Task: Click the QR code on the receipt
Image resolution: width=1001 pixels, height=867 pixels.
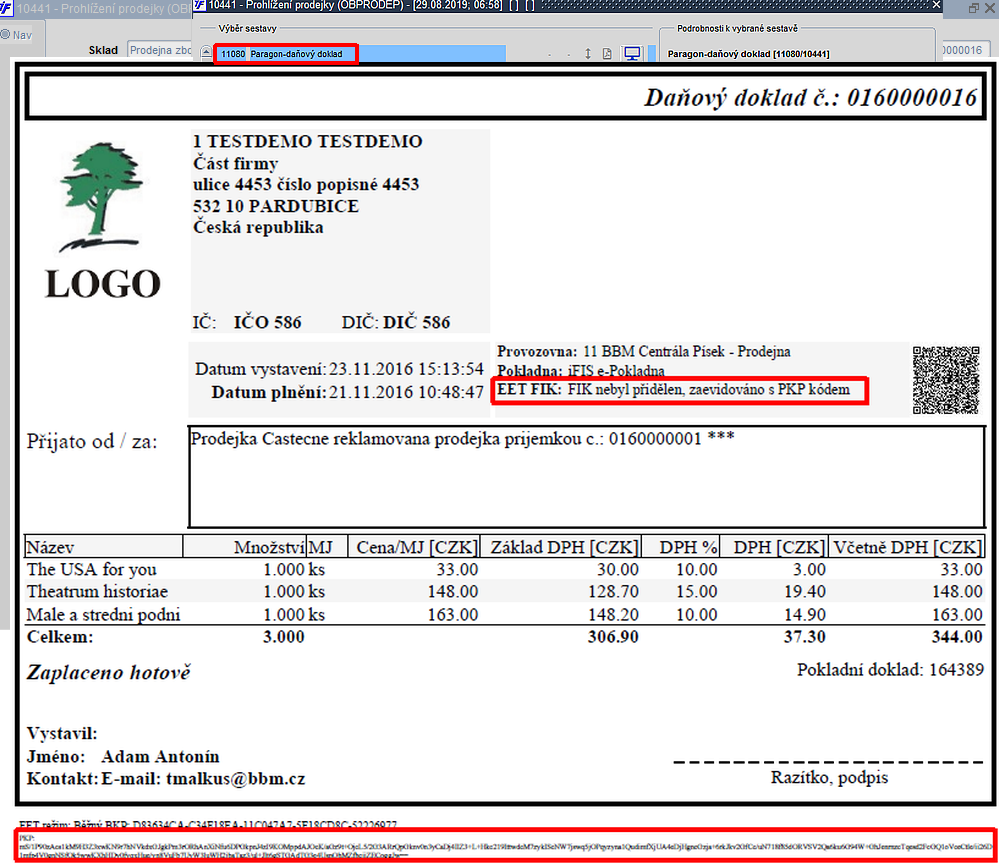Action: point(945,380)
